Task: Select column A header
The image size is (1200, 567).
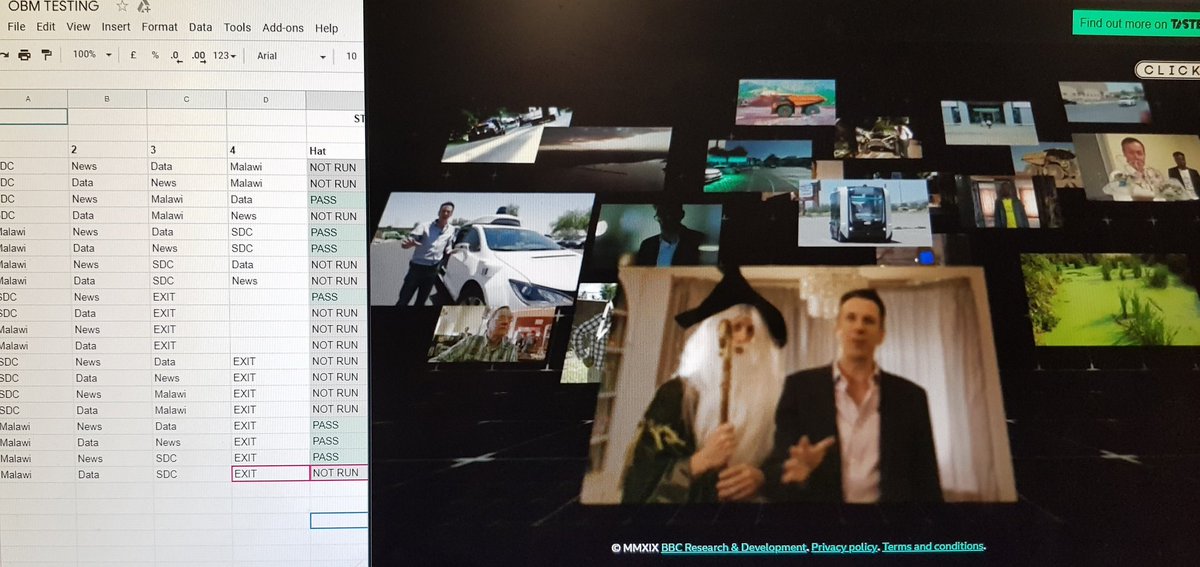Action: tap(28, 98)
